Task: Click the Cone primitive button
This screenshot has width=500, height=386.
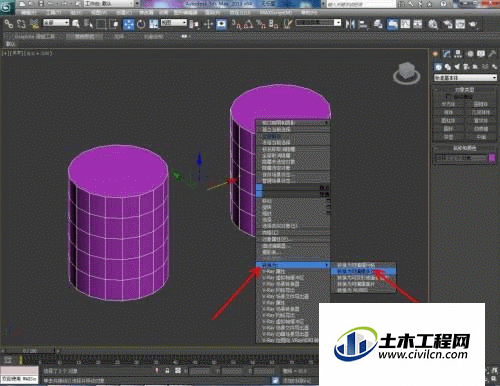Action: pyautogui.click(x=481, y=104)
